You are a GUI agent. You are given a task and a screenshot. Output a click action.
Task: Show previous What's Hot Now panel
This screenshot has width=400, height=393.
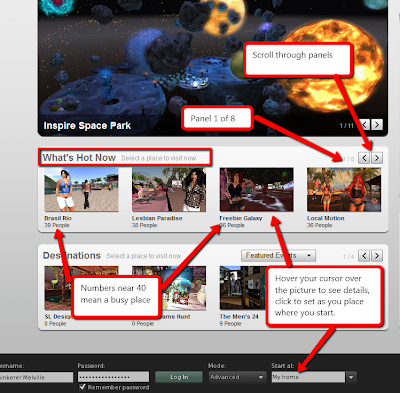[x=364, y=158]
